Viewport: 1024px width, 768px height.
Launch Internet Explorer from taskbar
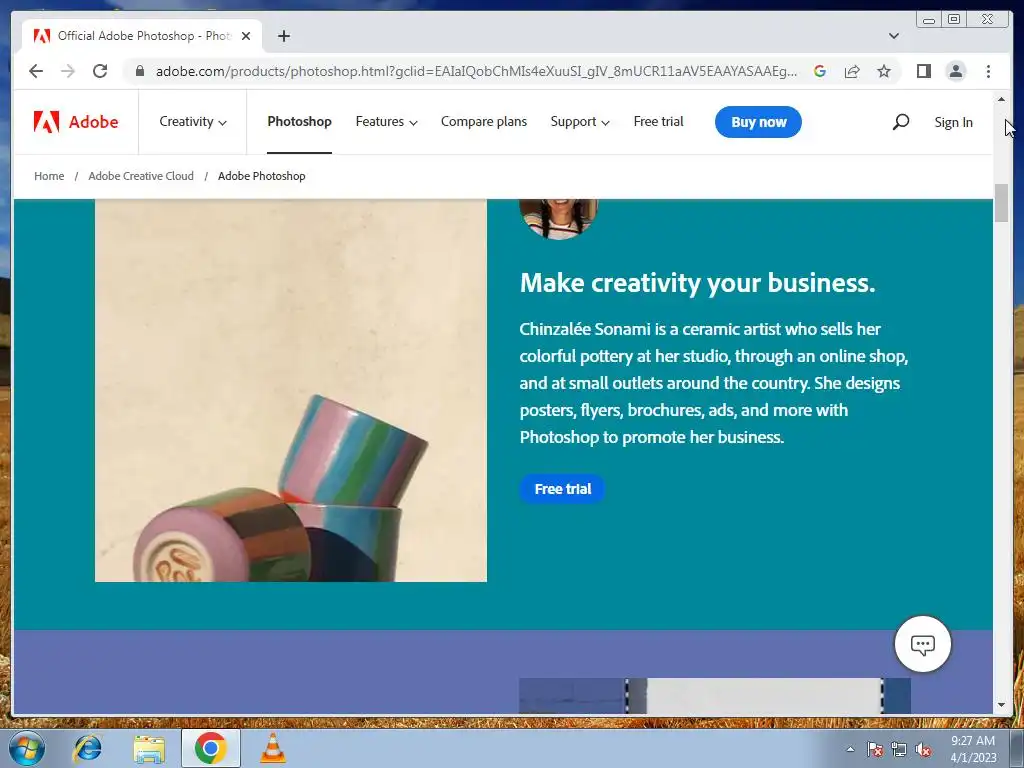(87, 748)
